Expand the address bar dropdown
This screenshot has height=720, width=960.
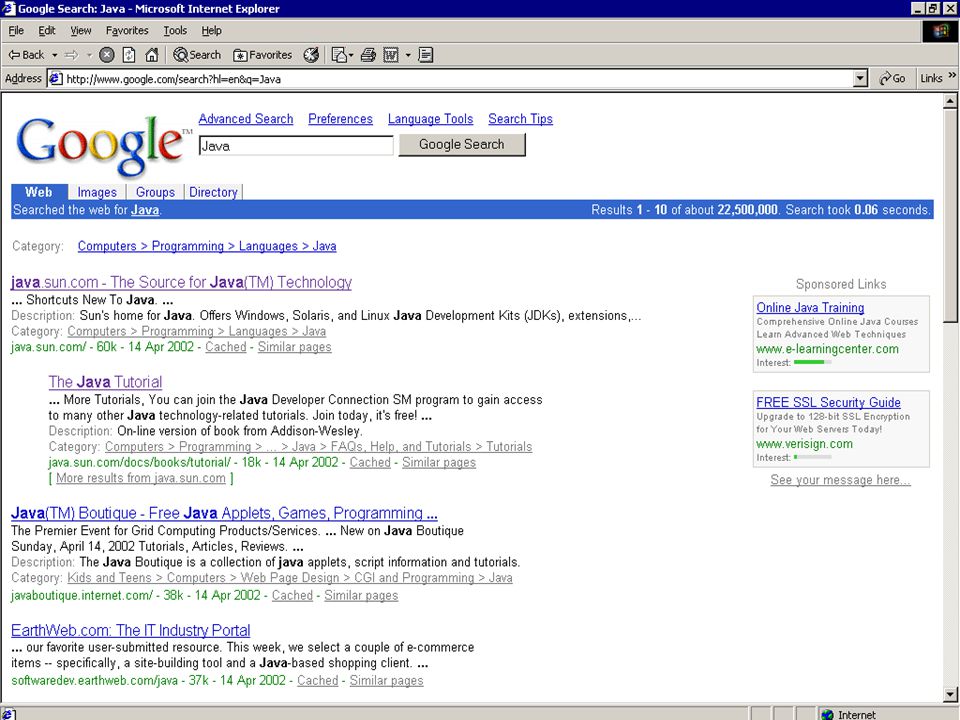click(860, 79)
